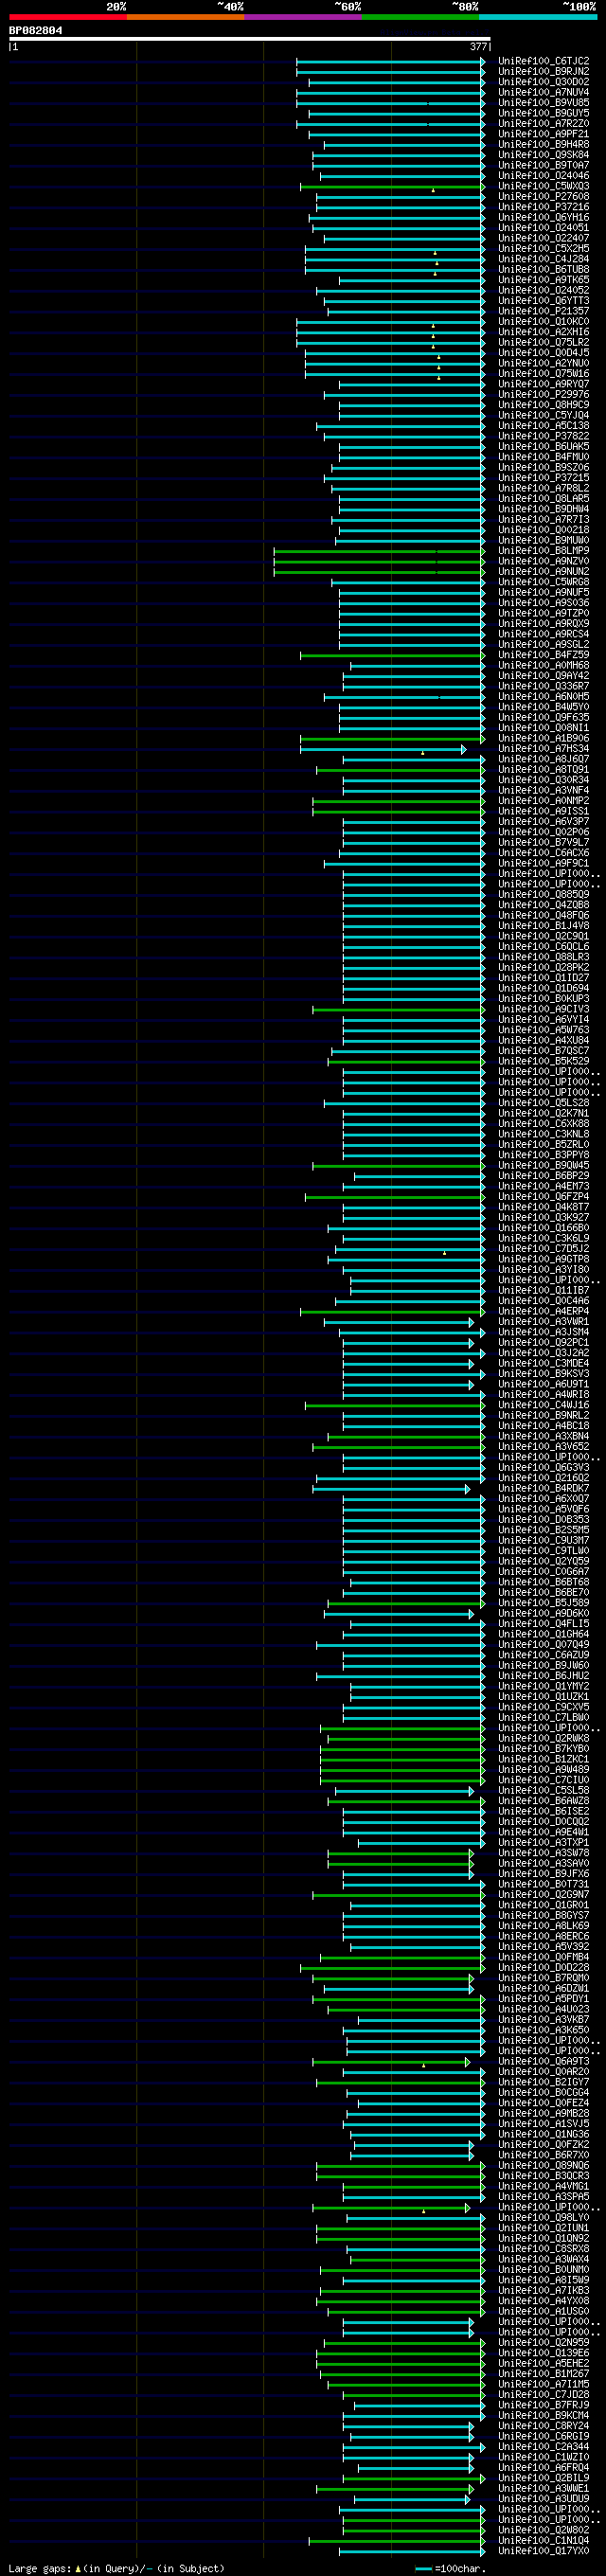The image size is (606, 2576).
Task: Select the UniRef100_P21357 label
Action: tap(544, 311)
